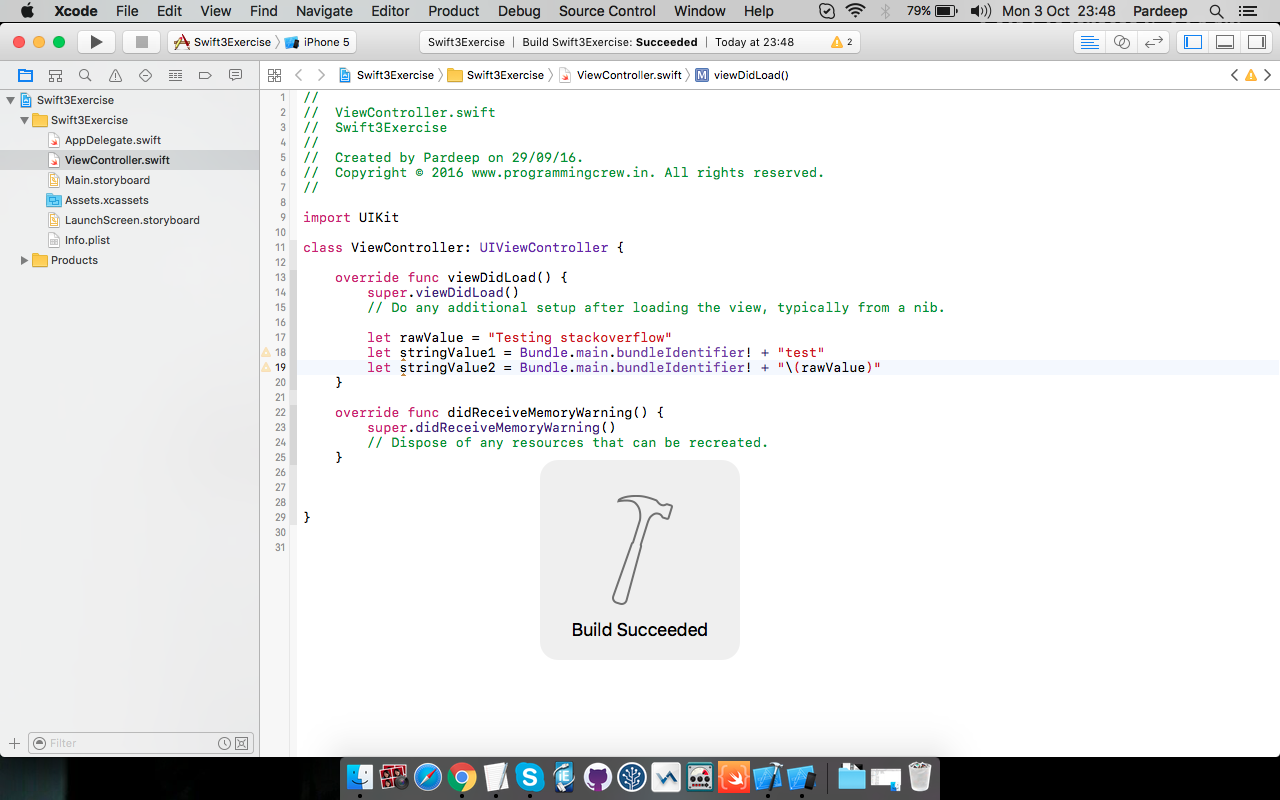Open the Product menu
Image resolution: width=1280 pixels, height=800 pixels.
pyautogui.click(x=453, y=11)
